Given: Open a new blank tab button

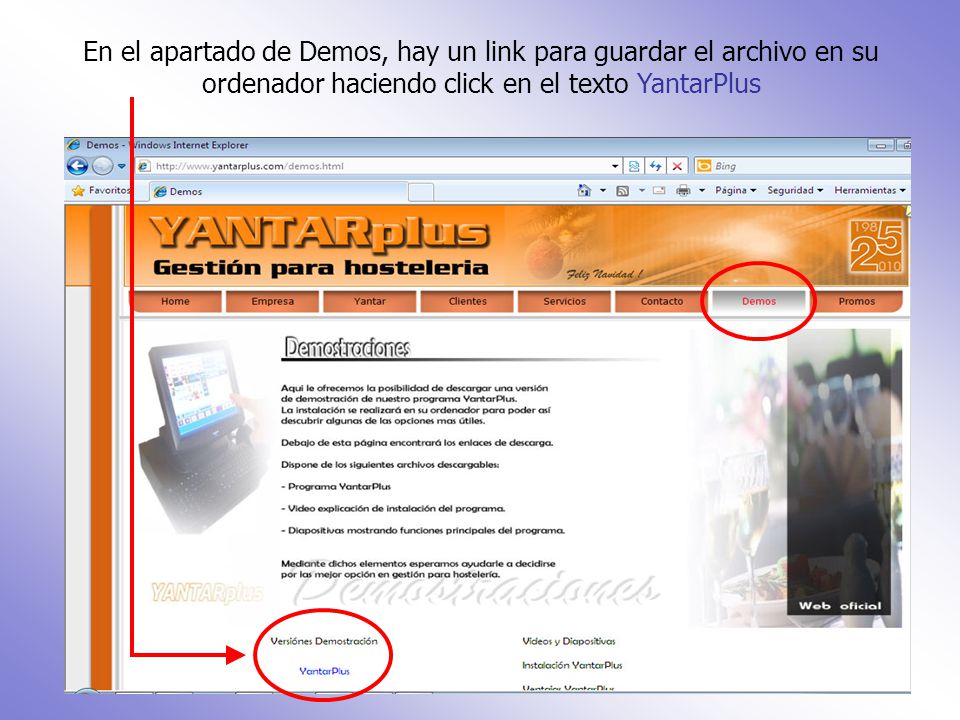Looking at the screenshot, I should [x=421, y=192].
